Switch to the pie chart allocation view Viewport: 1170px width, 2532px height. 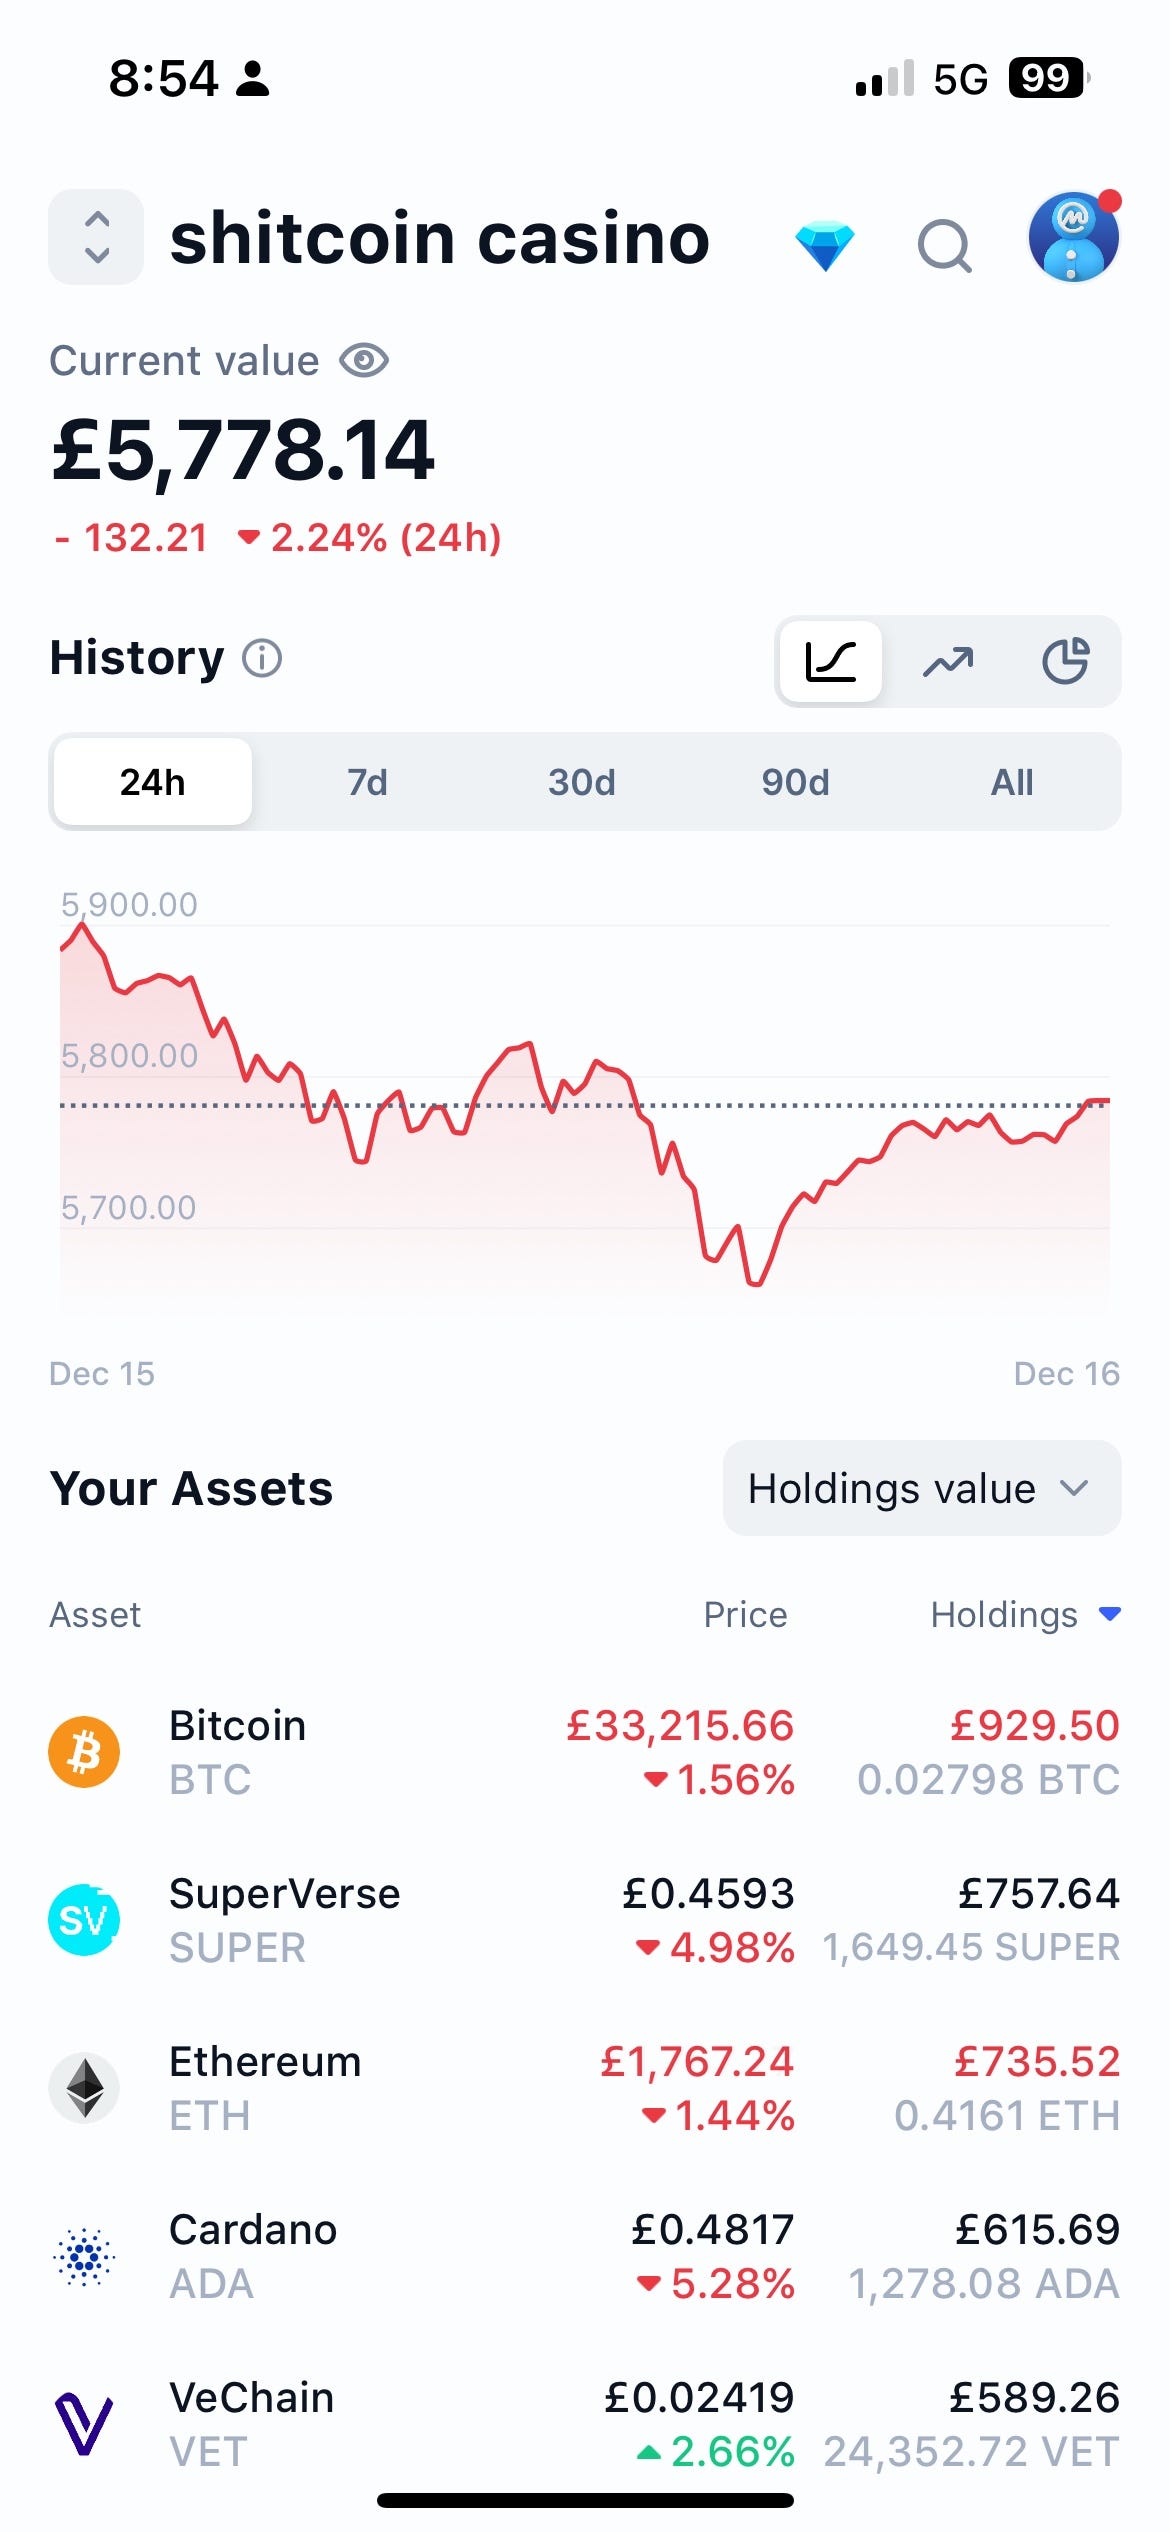pyautogui.click(x=1065, y=661)
